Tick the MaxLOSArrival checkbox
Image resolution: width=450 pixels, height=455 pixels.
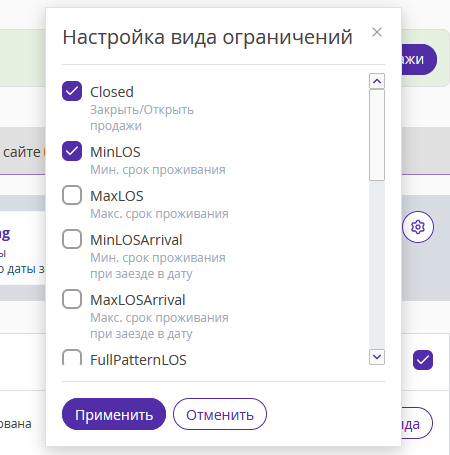72,299
